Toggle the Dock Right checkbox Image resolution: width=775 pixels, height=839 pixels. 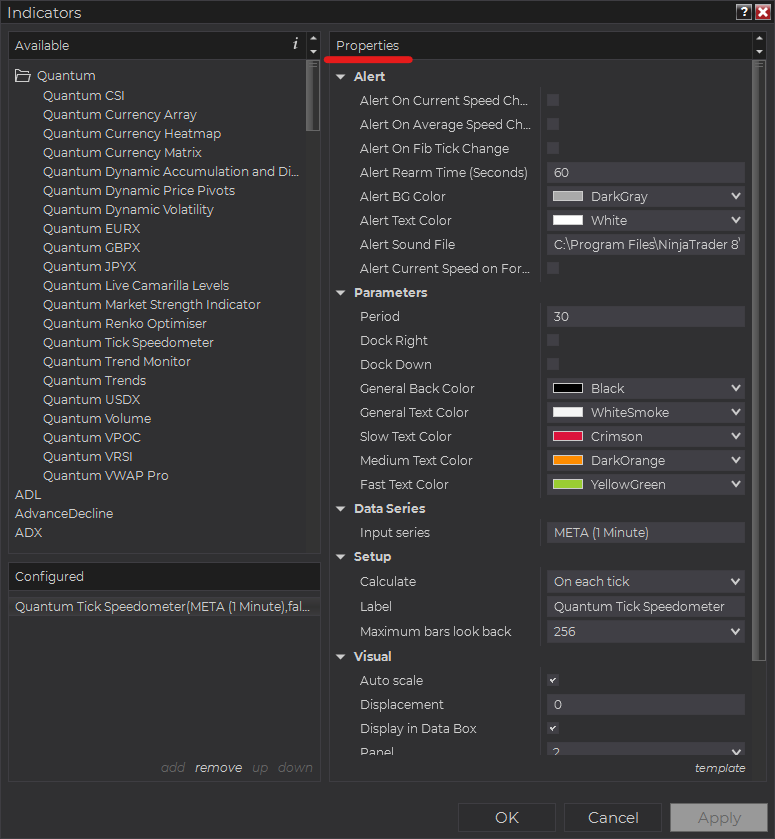(553, 340)
